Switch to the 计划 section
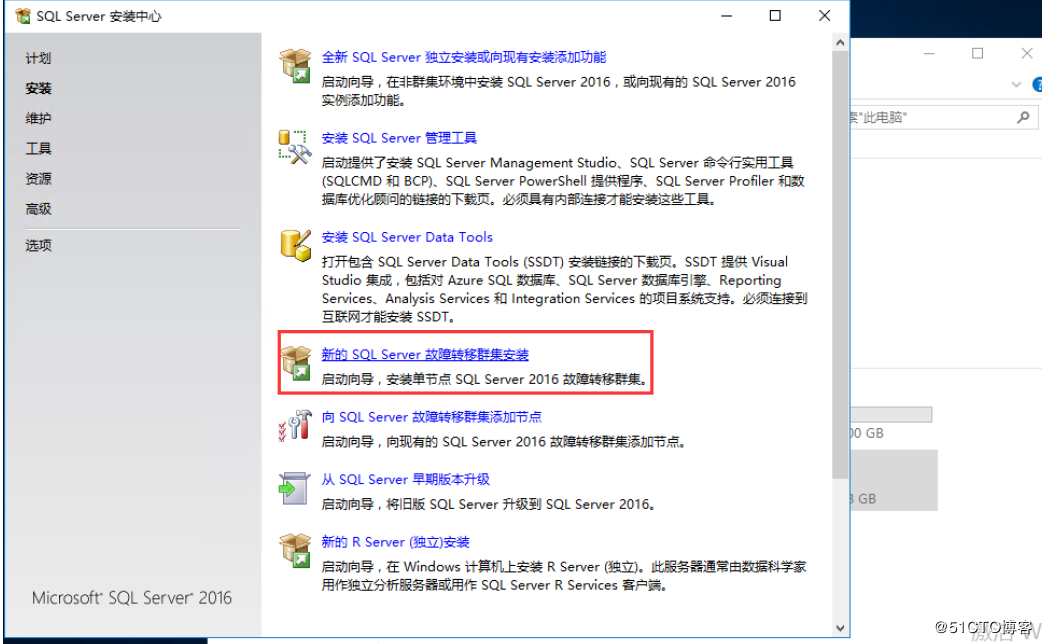 point(38,58)
